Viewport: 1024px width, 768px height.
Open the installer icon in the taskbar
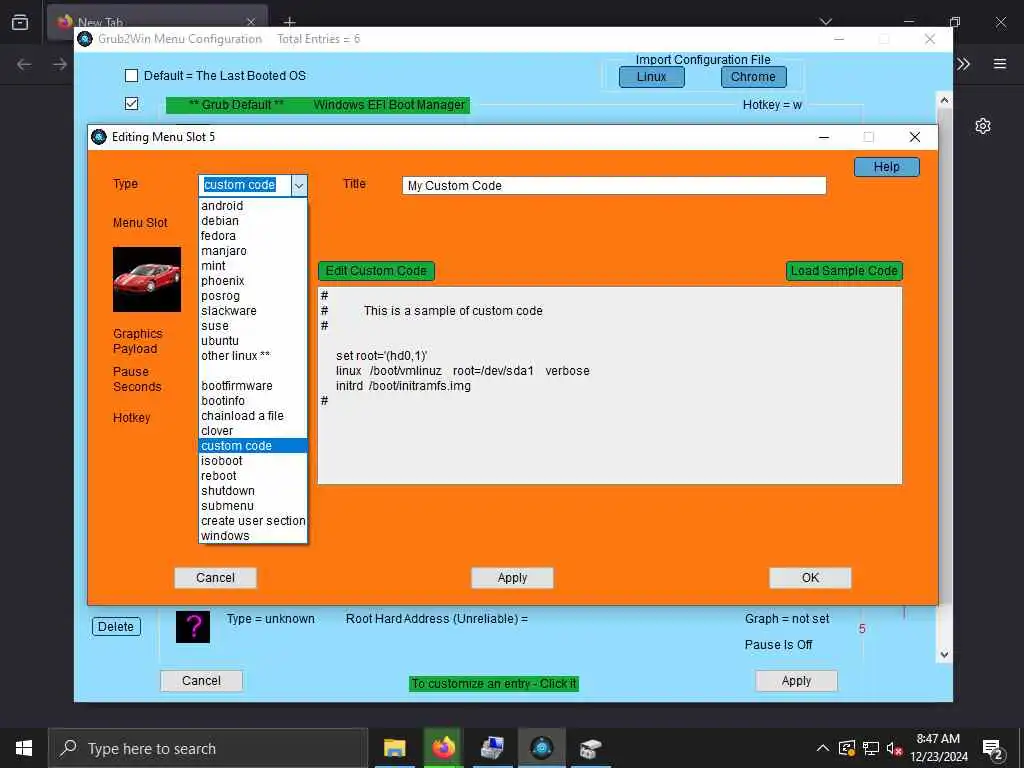pyautogui.click(x=590, y=748)
